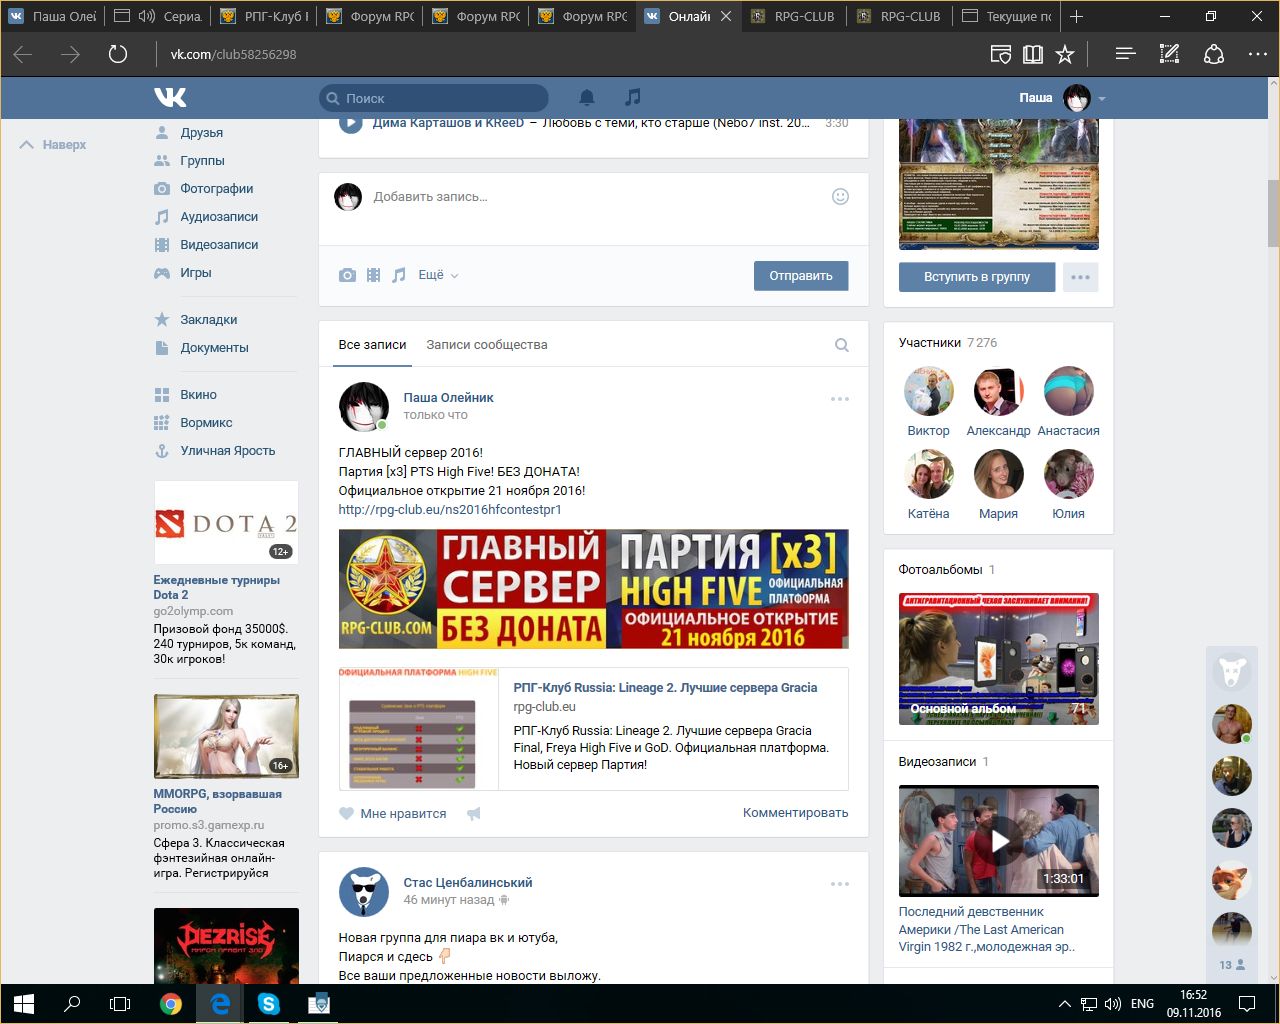The image size is (1280, 1024).
Task: Like the post with Мне нравится
Action: [393, 814]
